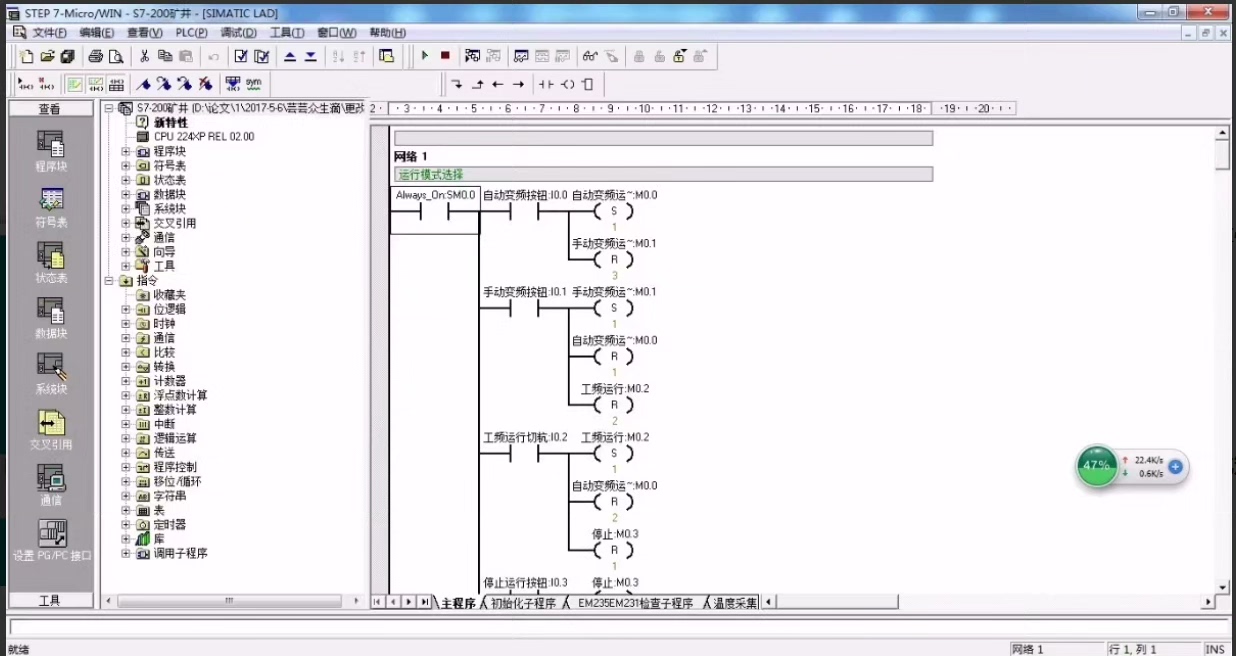Screen dimensions: 1236x656
Task: Expand the 调用子程序 folder
Action: pyautogui.click(x=126, y=553)
